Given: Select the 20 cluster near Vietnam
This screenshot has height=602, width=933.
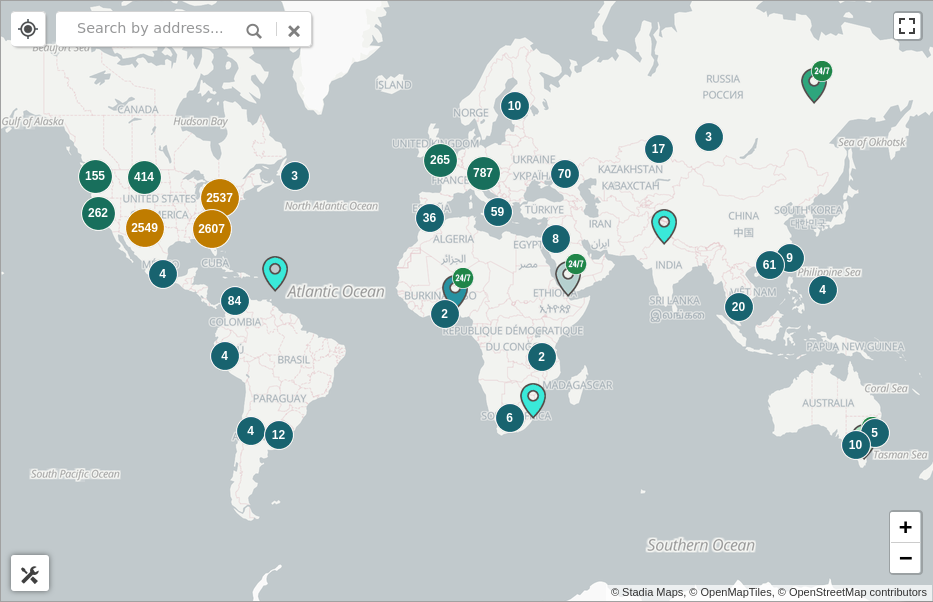Looking at the screenshot, I should click(x=738, y=307).
